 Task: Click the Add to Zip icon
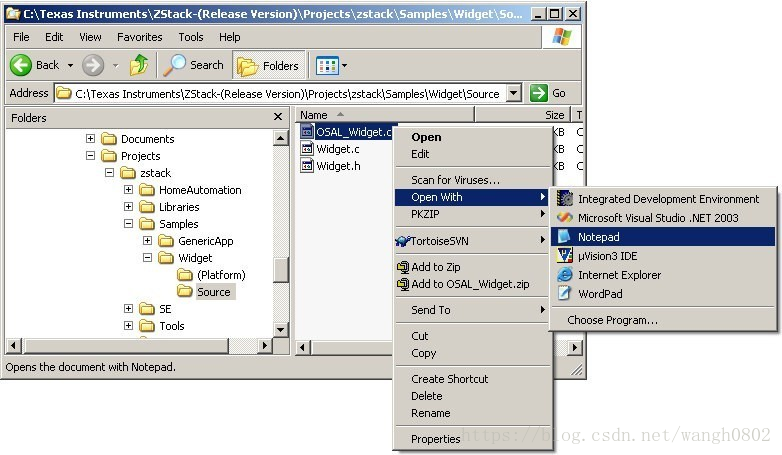pos(402,267)
